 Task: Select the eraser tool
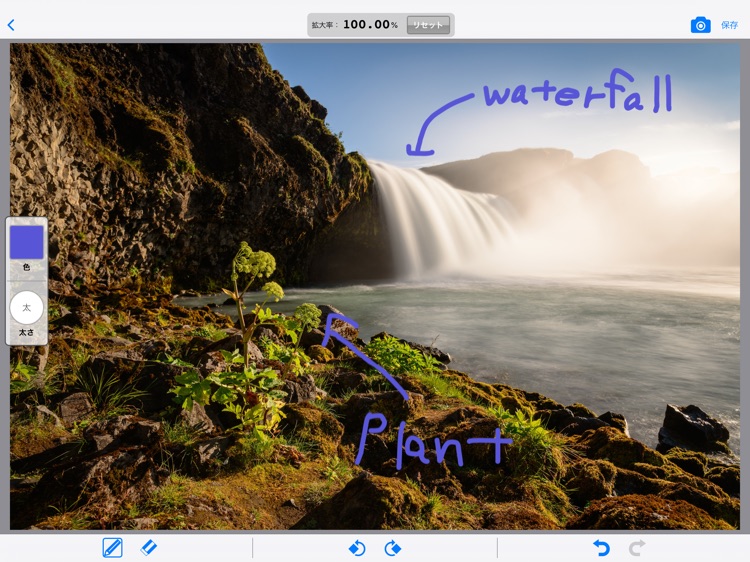(149, 548)
